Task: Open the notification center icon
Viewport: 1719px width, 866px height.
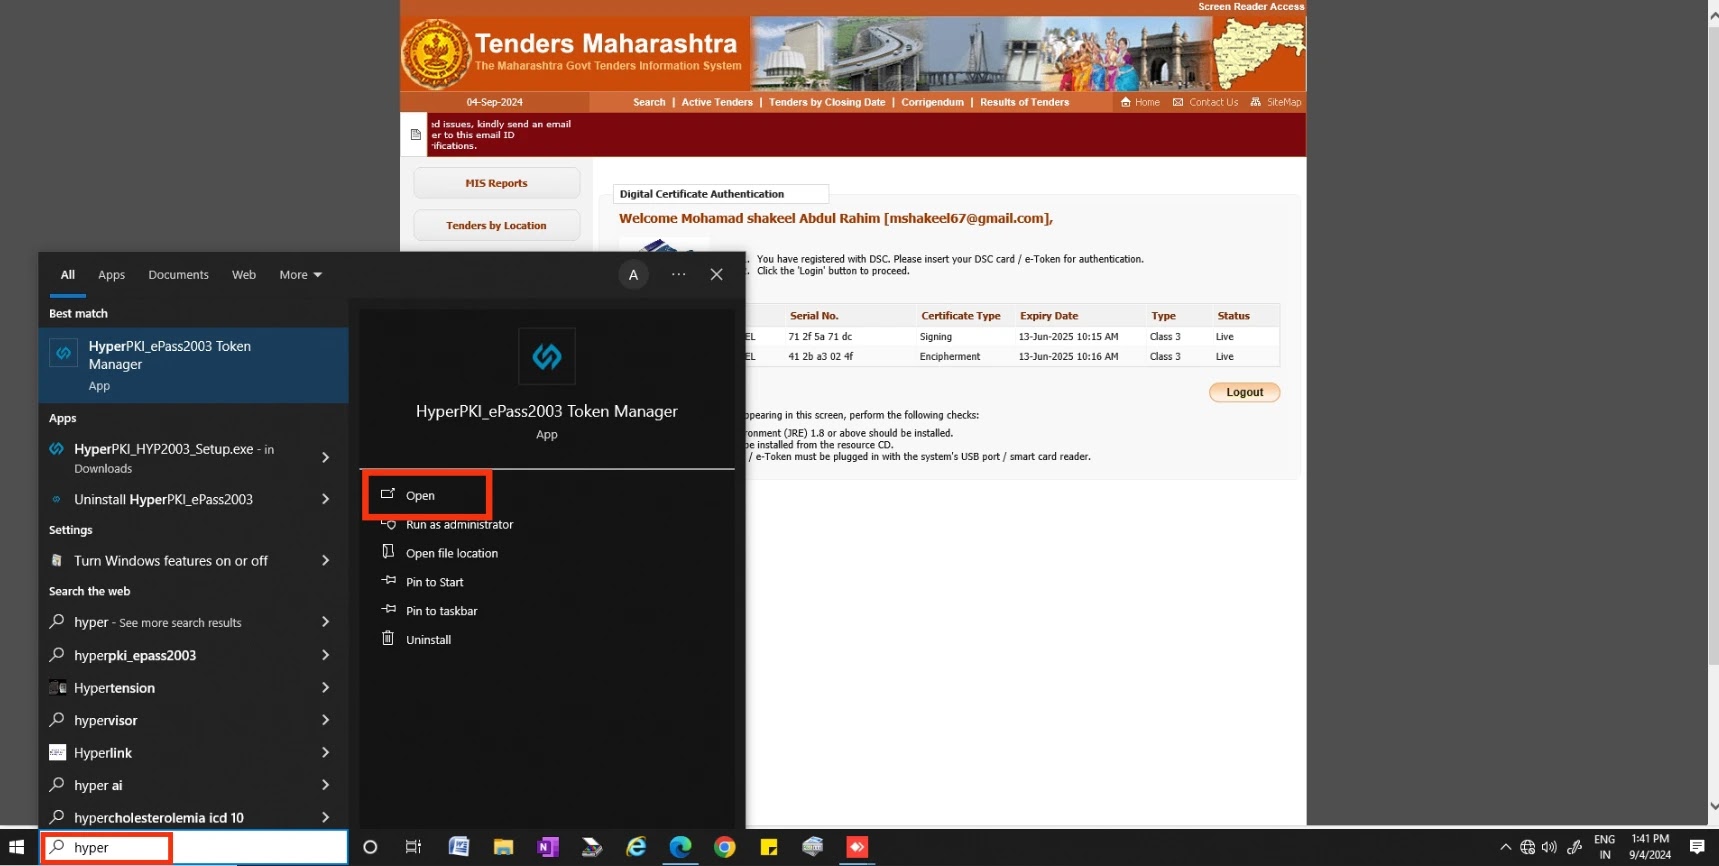Action: pos(1697,847)
